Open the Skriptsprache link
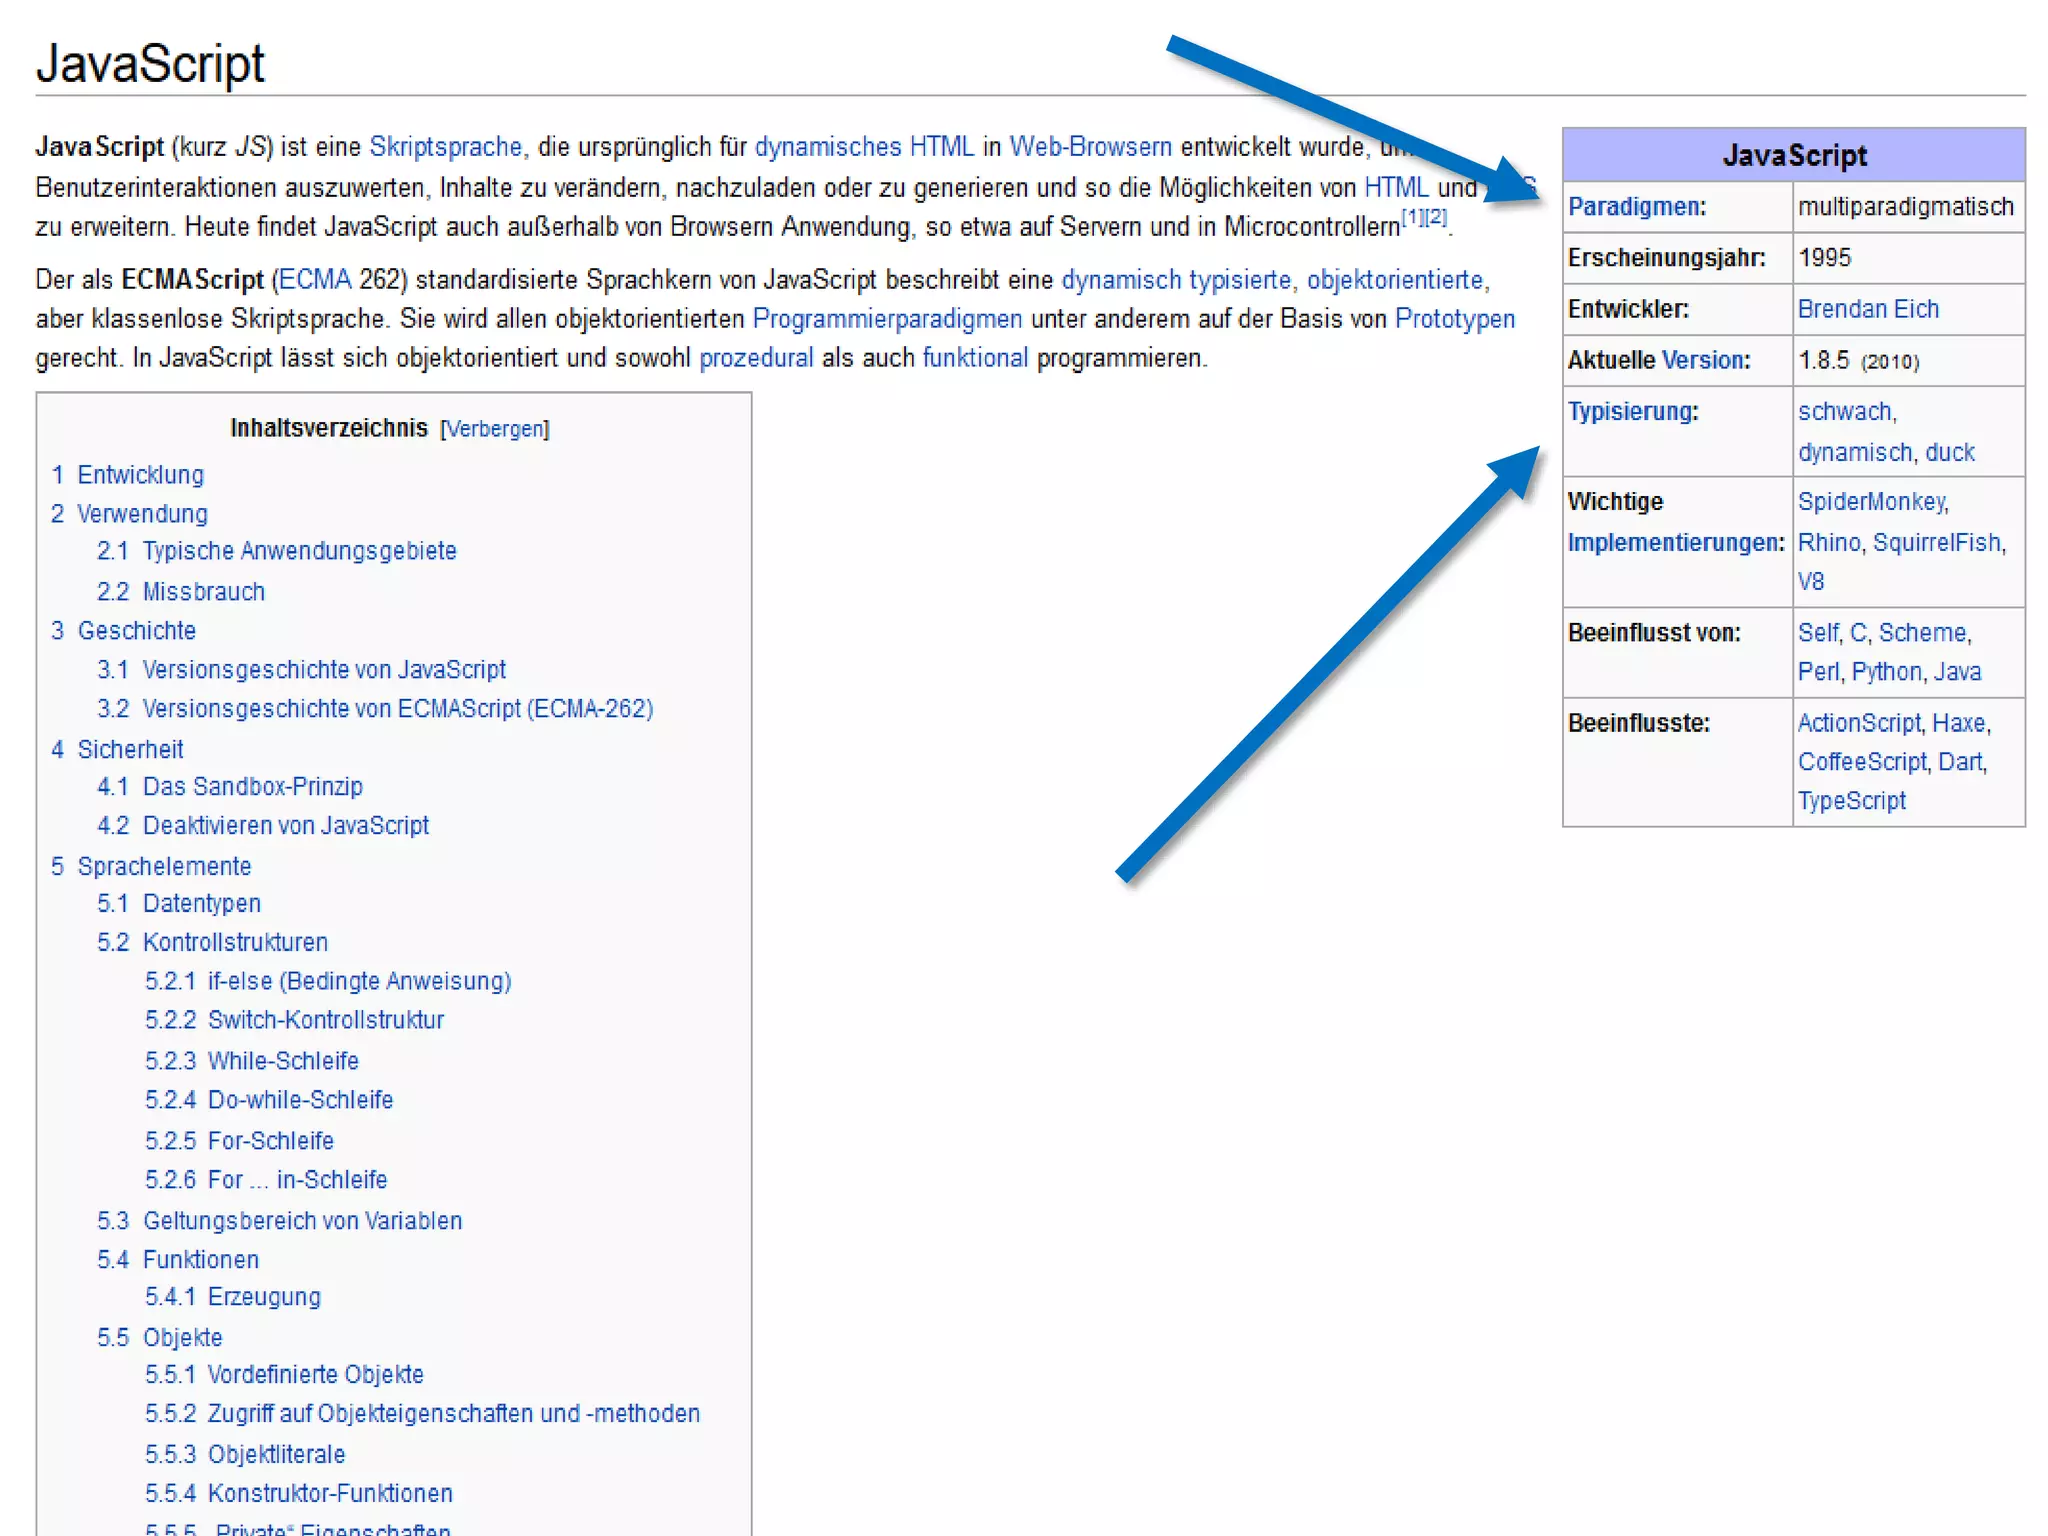The image size is (2048, 1536). click(x=445, y=147)
